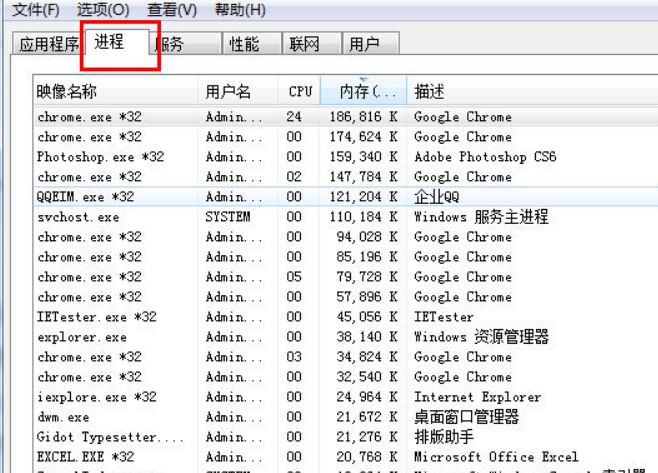The image size is (658, 473).
Task: Switch to the 应用程序 tab
Action: click(x=47, y=44)
